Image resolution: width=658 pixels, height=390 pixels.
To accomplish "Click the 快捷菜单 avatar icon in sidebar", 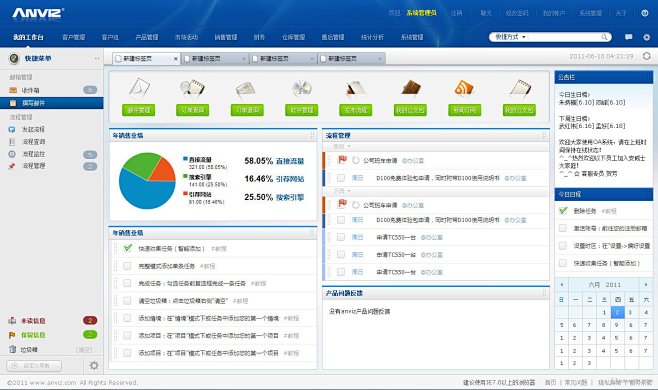I will 14,58.
